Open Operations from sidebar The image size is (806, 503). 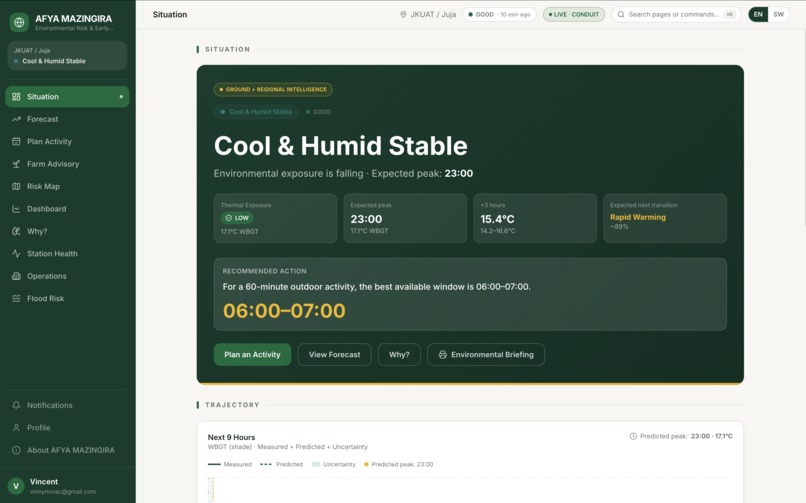click(67, 276)
